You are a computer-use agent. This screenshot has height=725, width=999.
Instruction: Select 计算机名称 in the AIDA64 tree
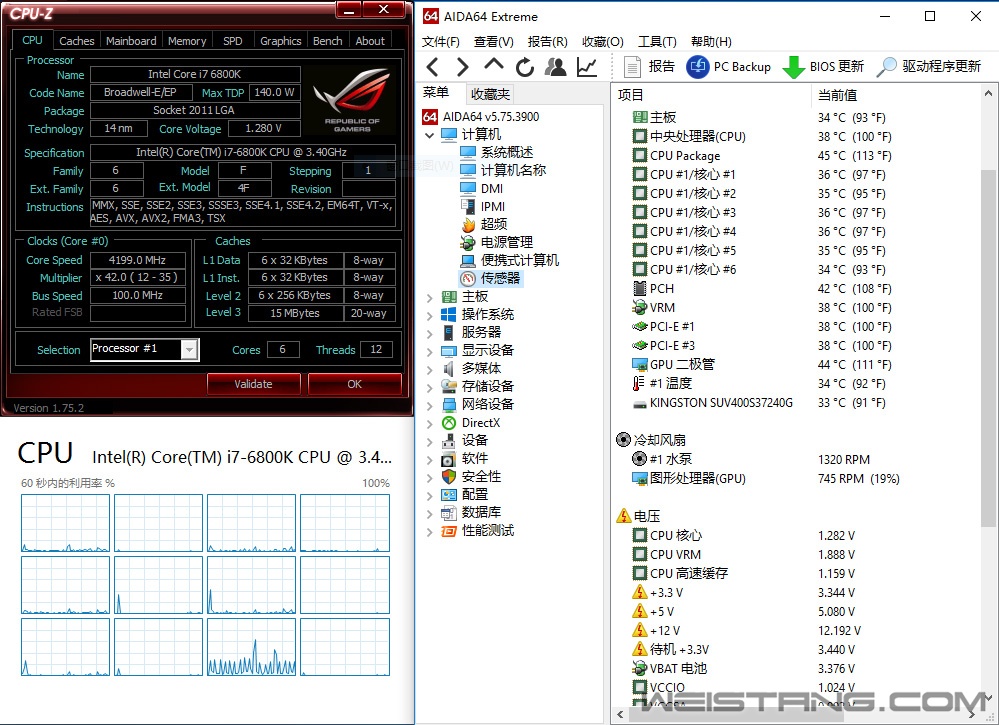click(503, 170)
